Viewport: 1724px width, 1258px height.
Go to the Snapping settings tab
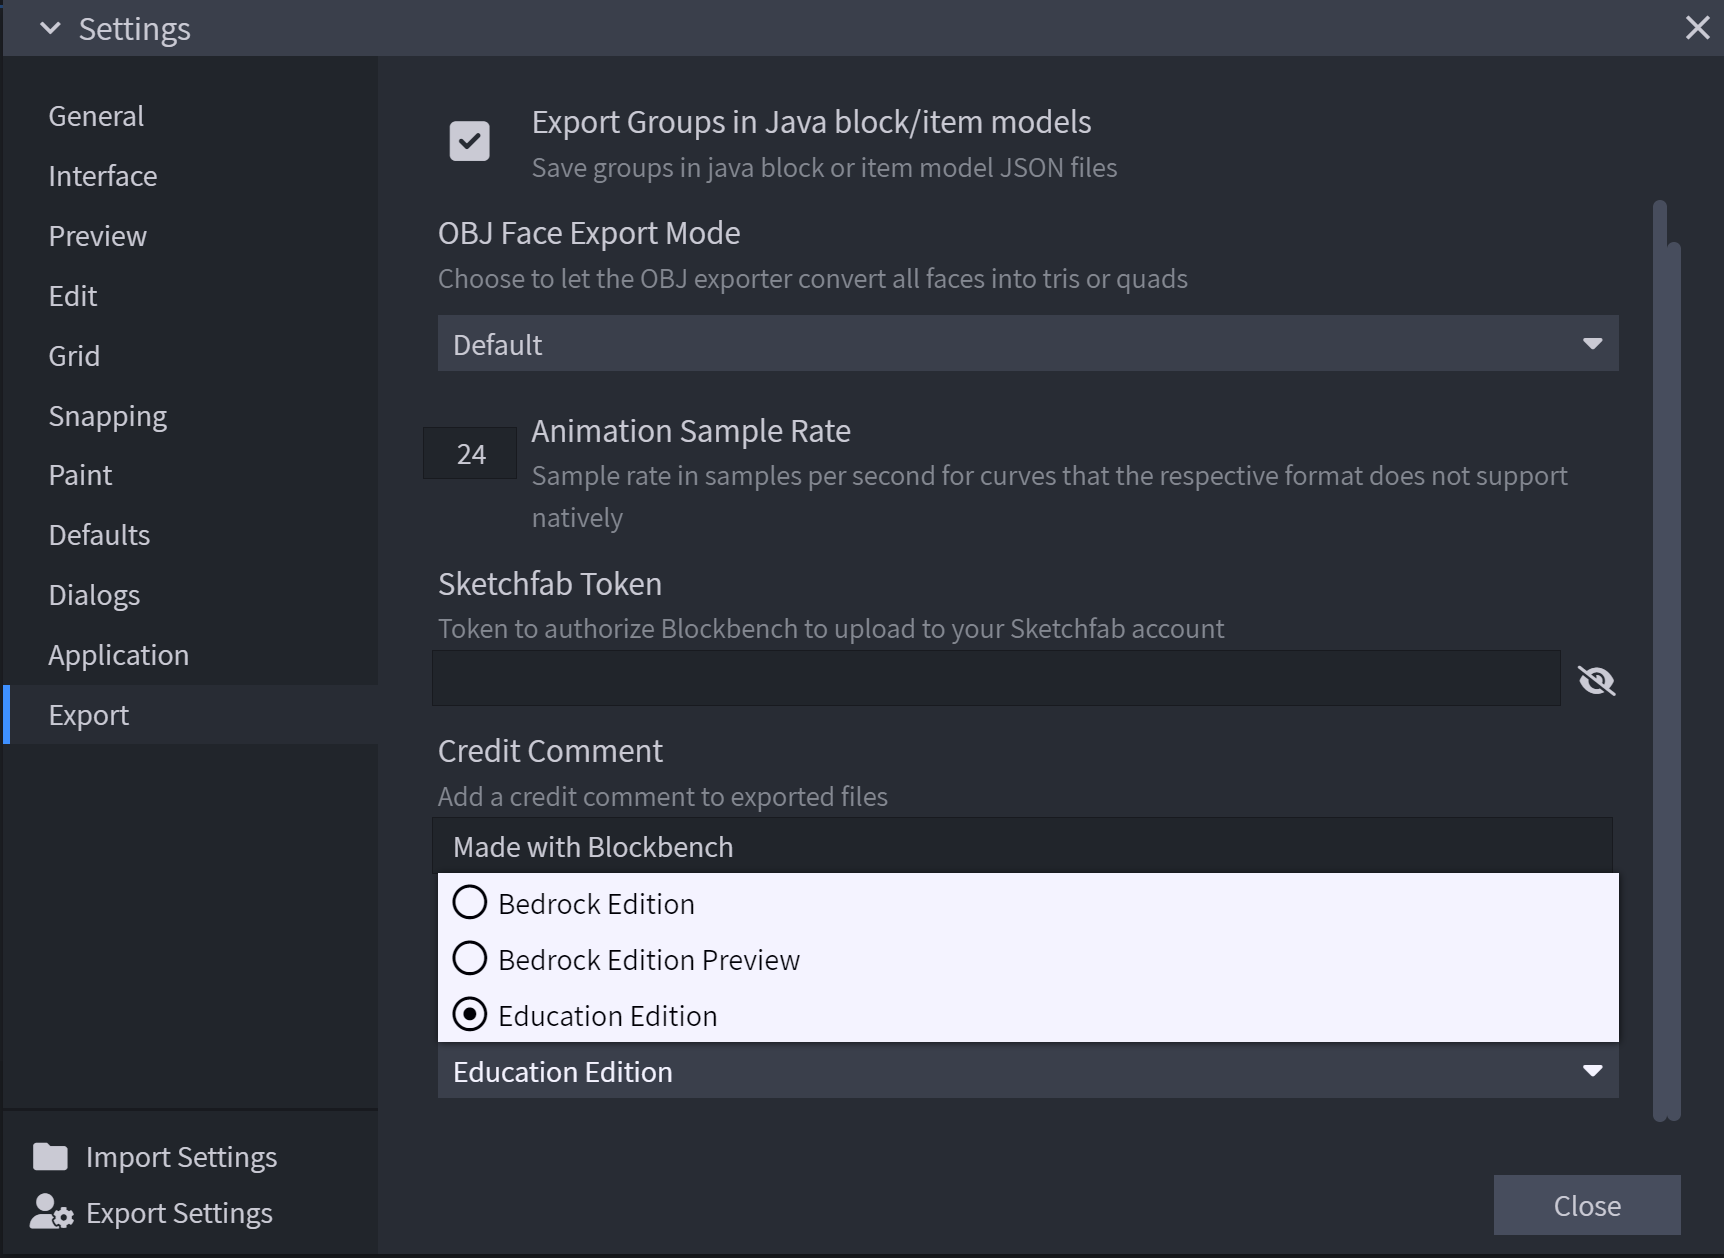pos(108,416)
